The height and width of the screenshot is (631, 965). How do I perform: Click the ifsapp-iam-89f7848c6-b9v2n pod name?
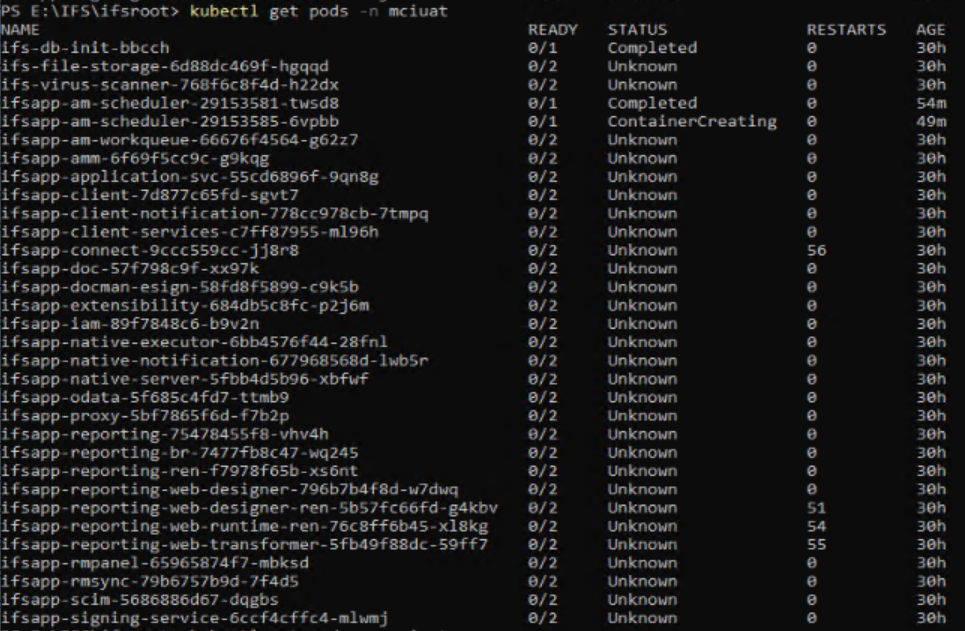(x=130, y=324)
